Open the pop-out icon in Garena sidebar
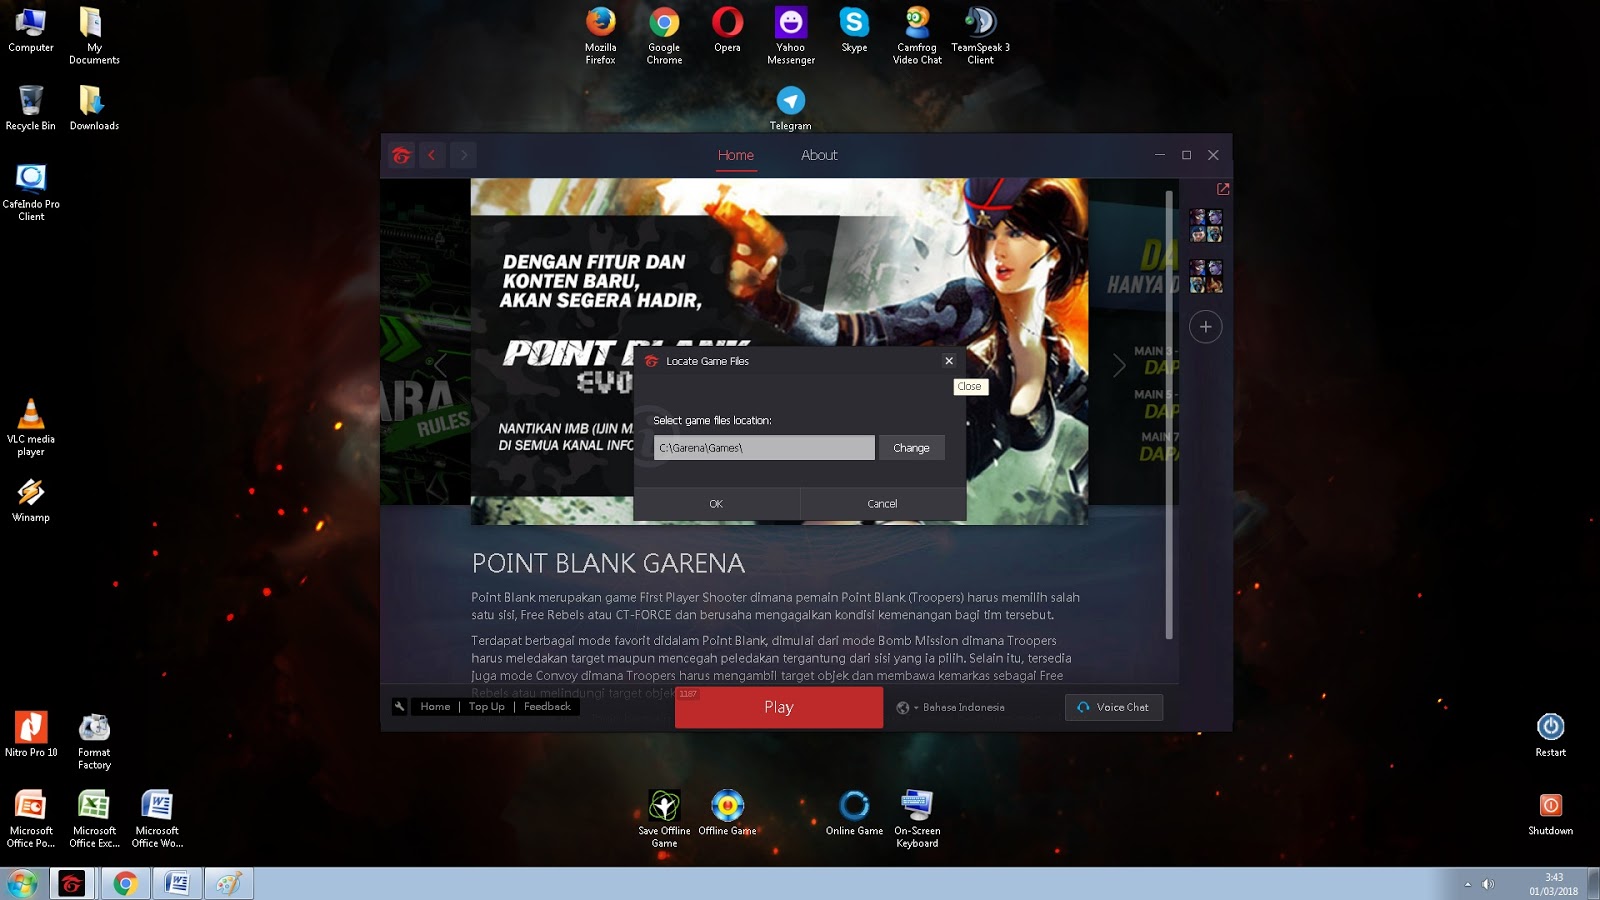The height and width of the screenshot is (900, 1600). pyautogui.click(x=1222, y=189)
